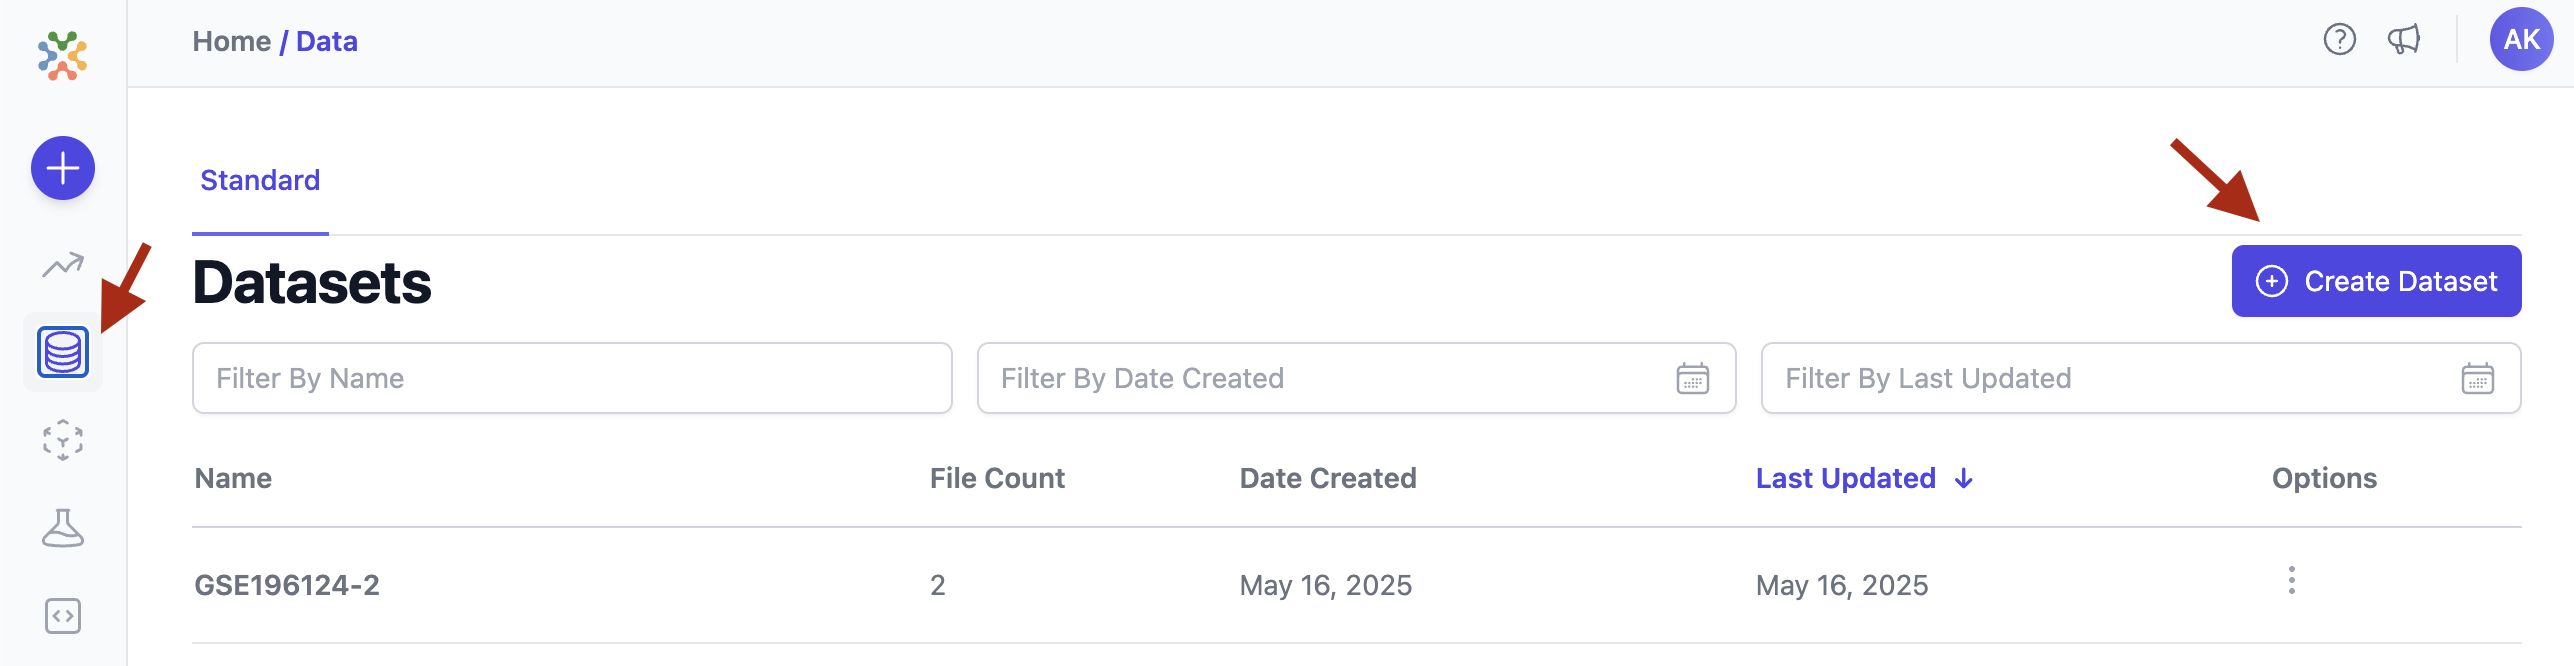Click the Create Dataset button
The height and width of the screenshot is (666, 2574).
click(2376, 282)
